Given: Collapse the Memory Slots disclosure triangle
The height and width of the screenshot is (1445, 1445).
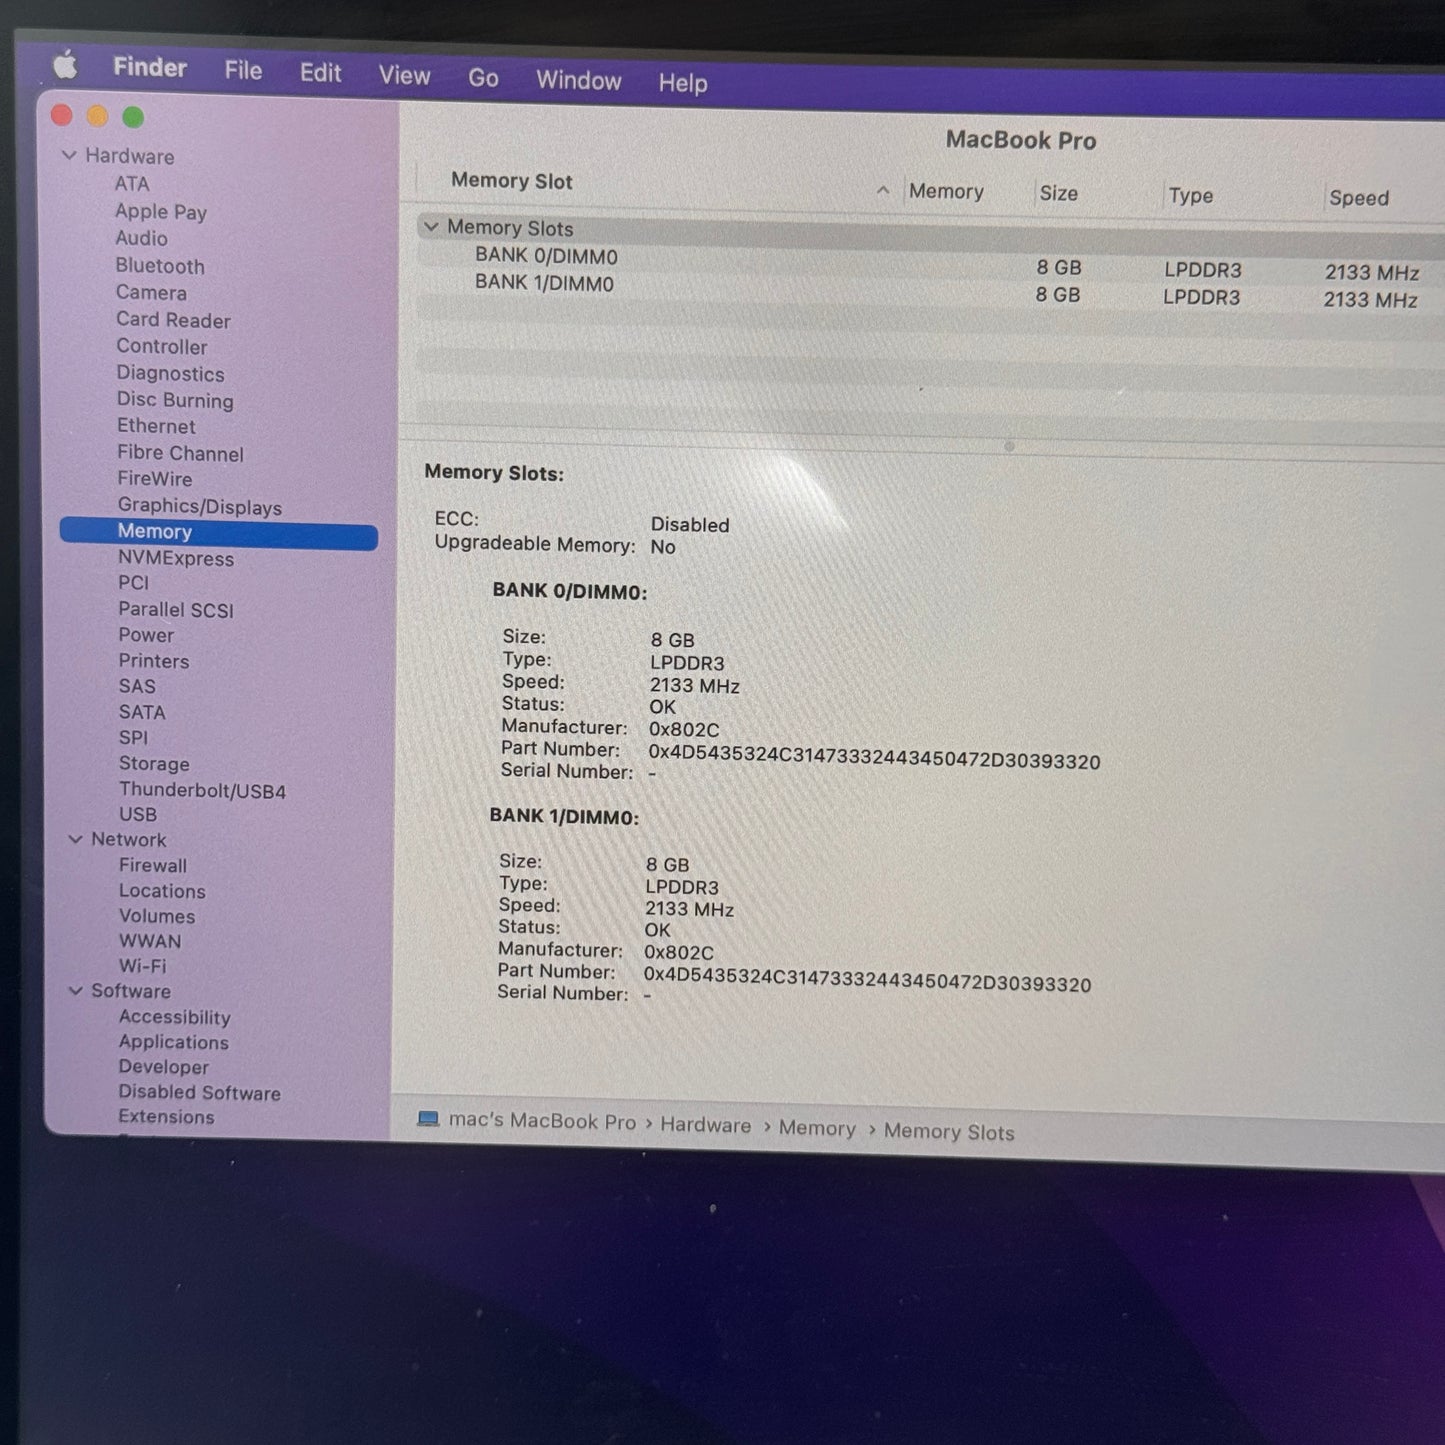Looking at the screenshot, I should click(431, 226).
